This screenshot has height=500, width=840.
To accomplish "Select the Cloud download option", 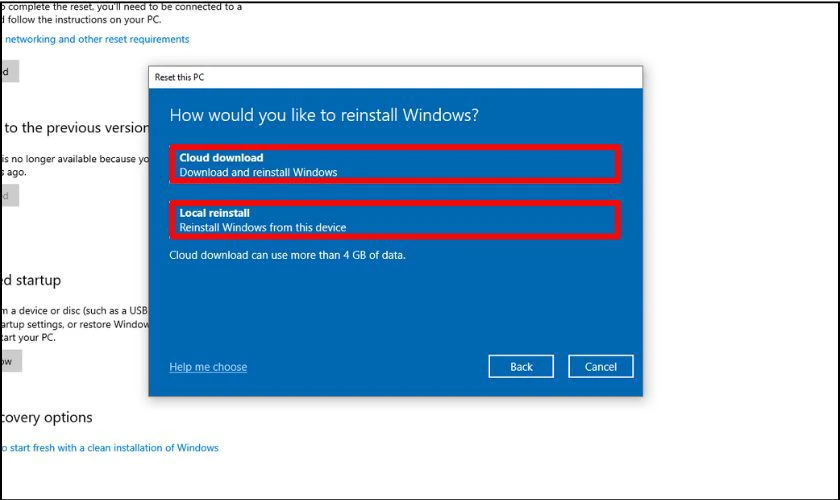I will 394,165.
